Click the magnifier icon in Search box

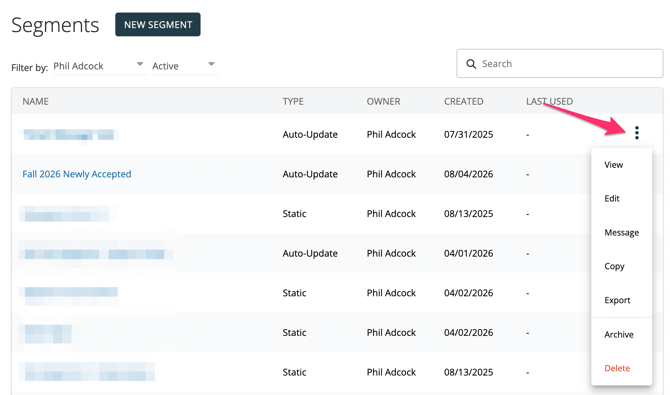[471, 64]
